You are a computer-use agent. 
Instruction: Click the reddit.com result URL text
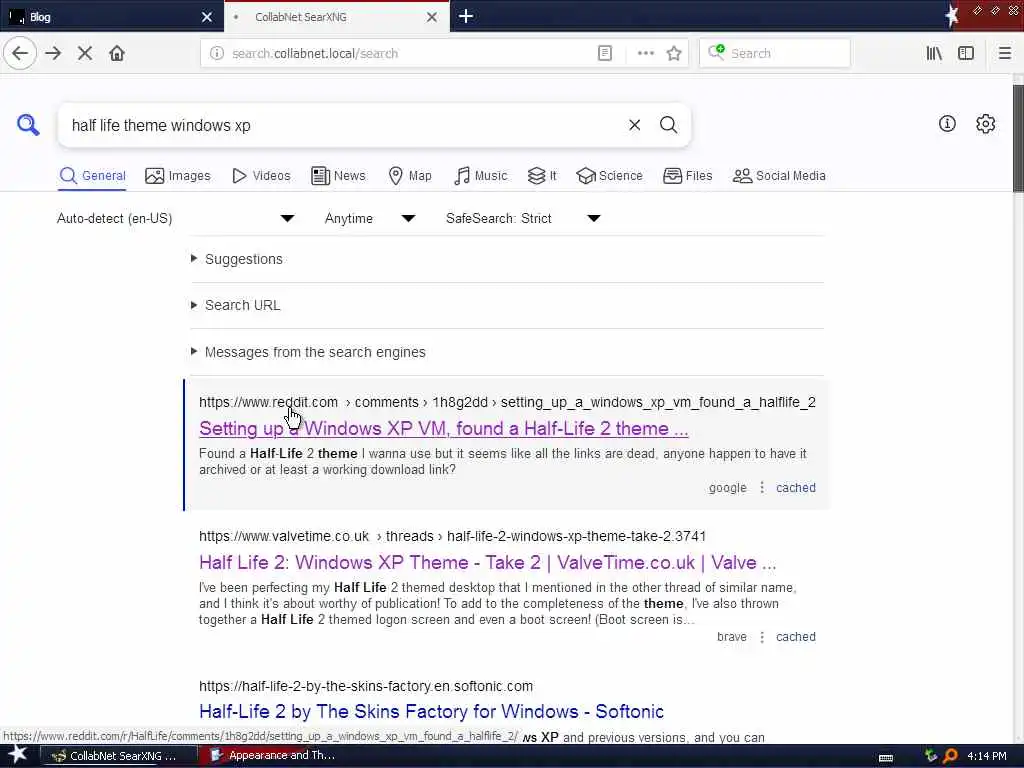[x=507, y=402]
